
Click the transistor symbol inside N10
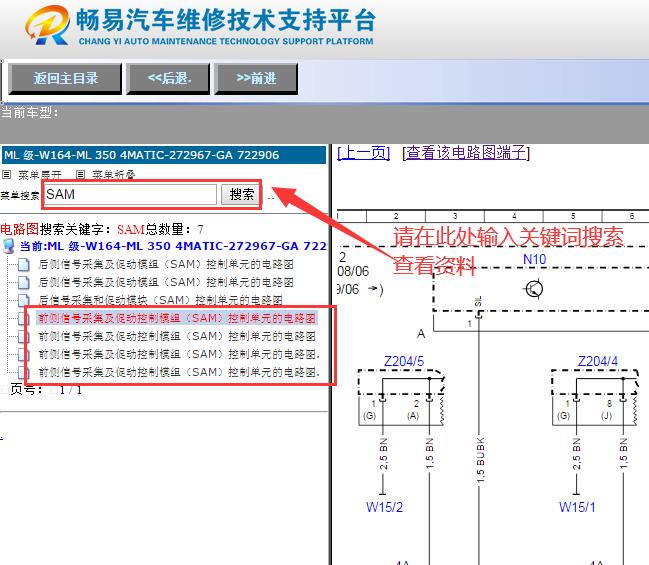pyautogui.click(x=534, y=289)
